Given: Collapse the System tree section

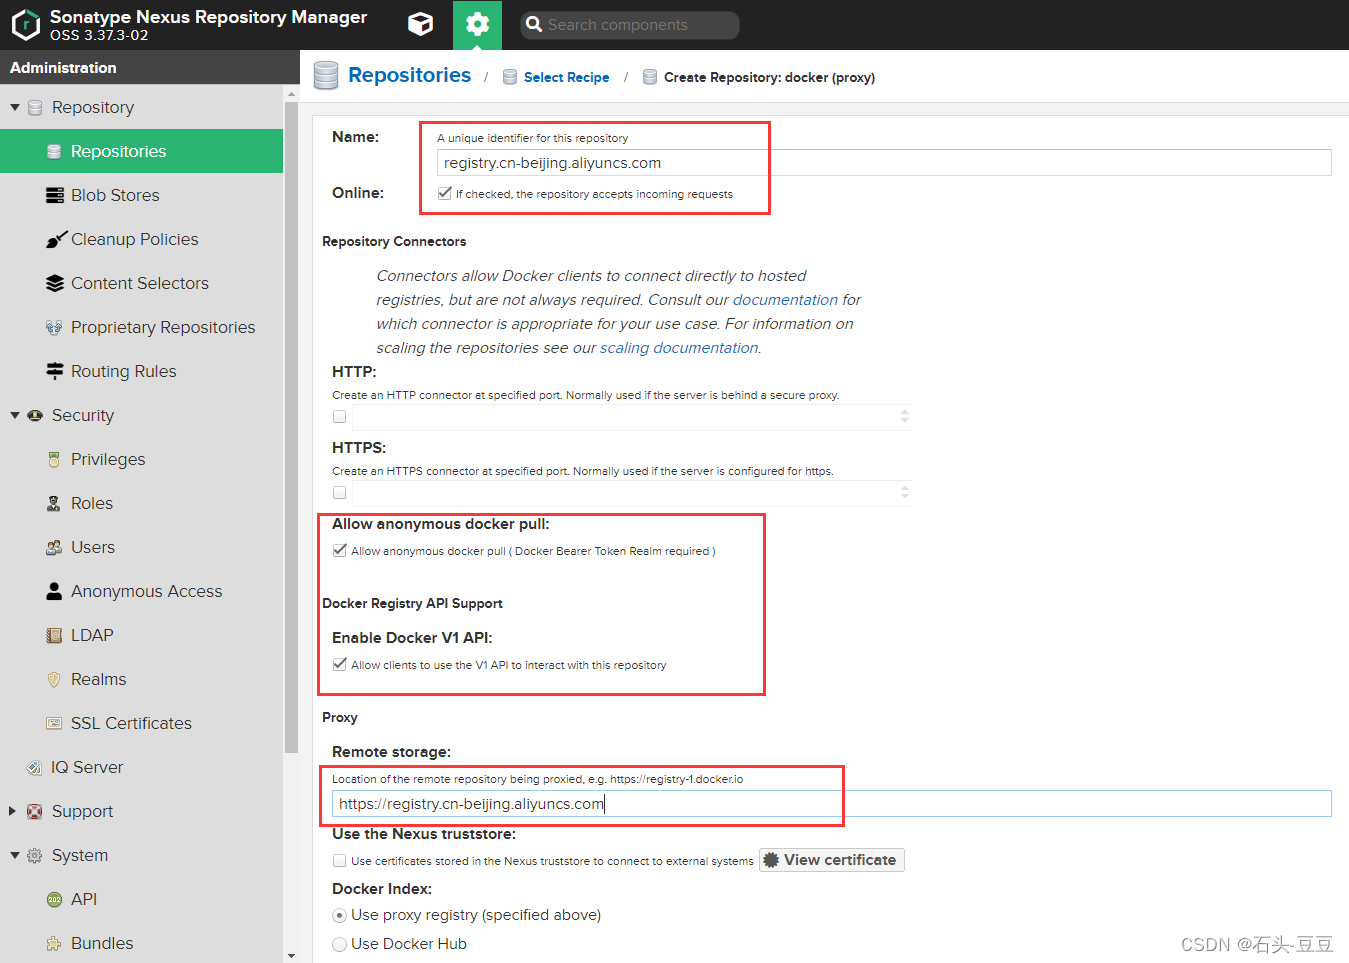Looking at the screenshot, I should coord(15,855).
